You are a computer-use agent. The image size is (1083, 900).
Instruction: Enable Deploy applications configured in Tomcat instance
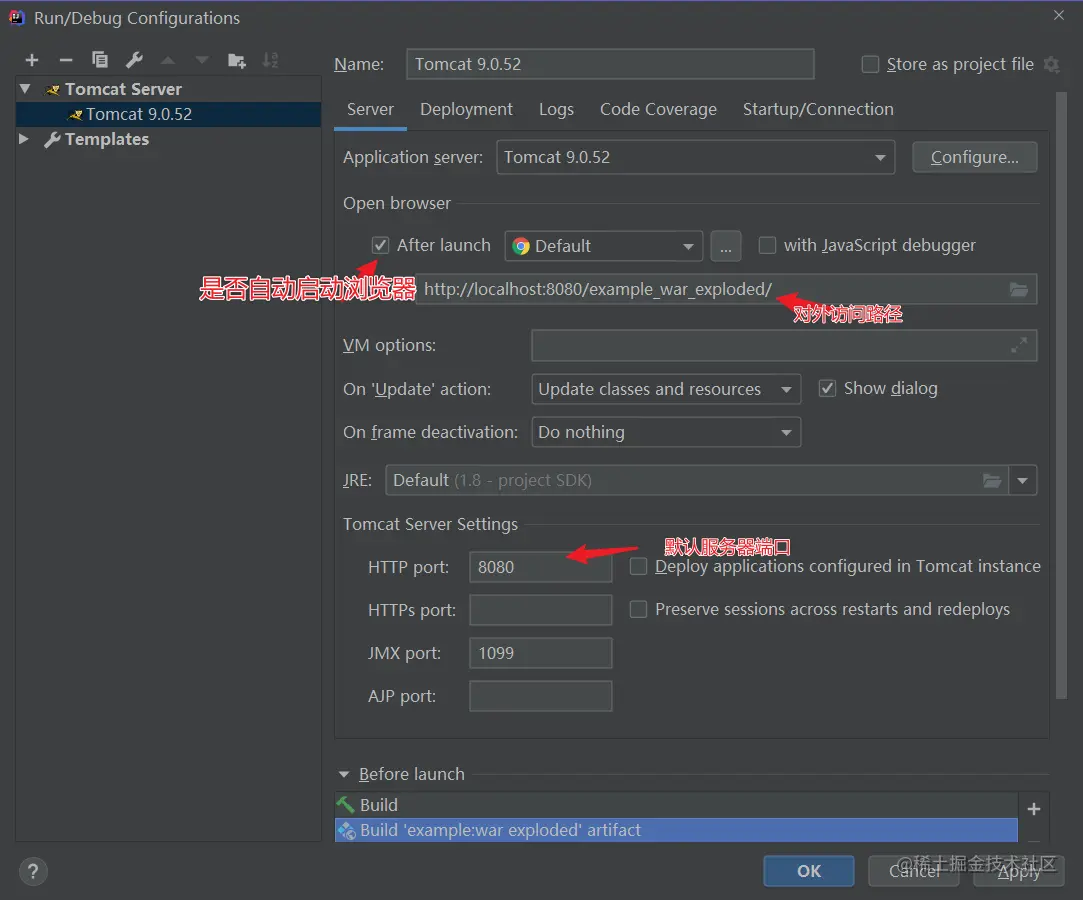pyautogui.click(x=638, y=566)
